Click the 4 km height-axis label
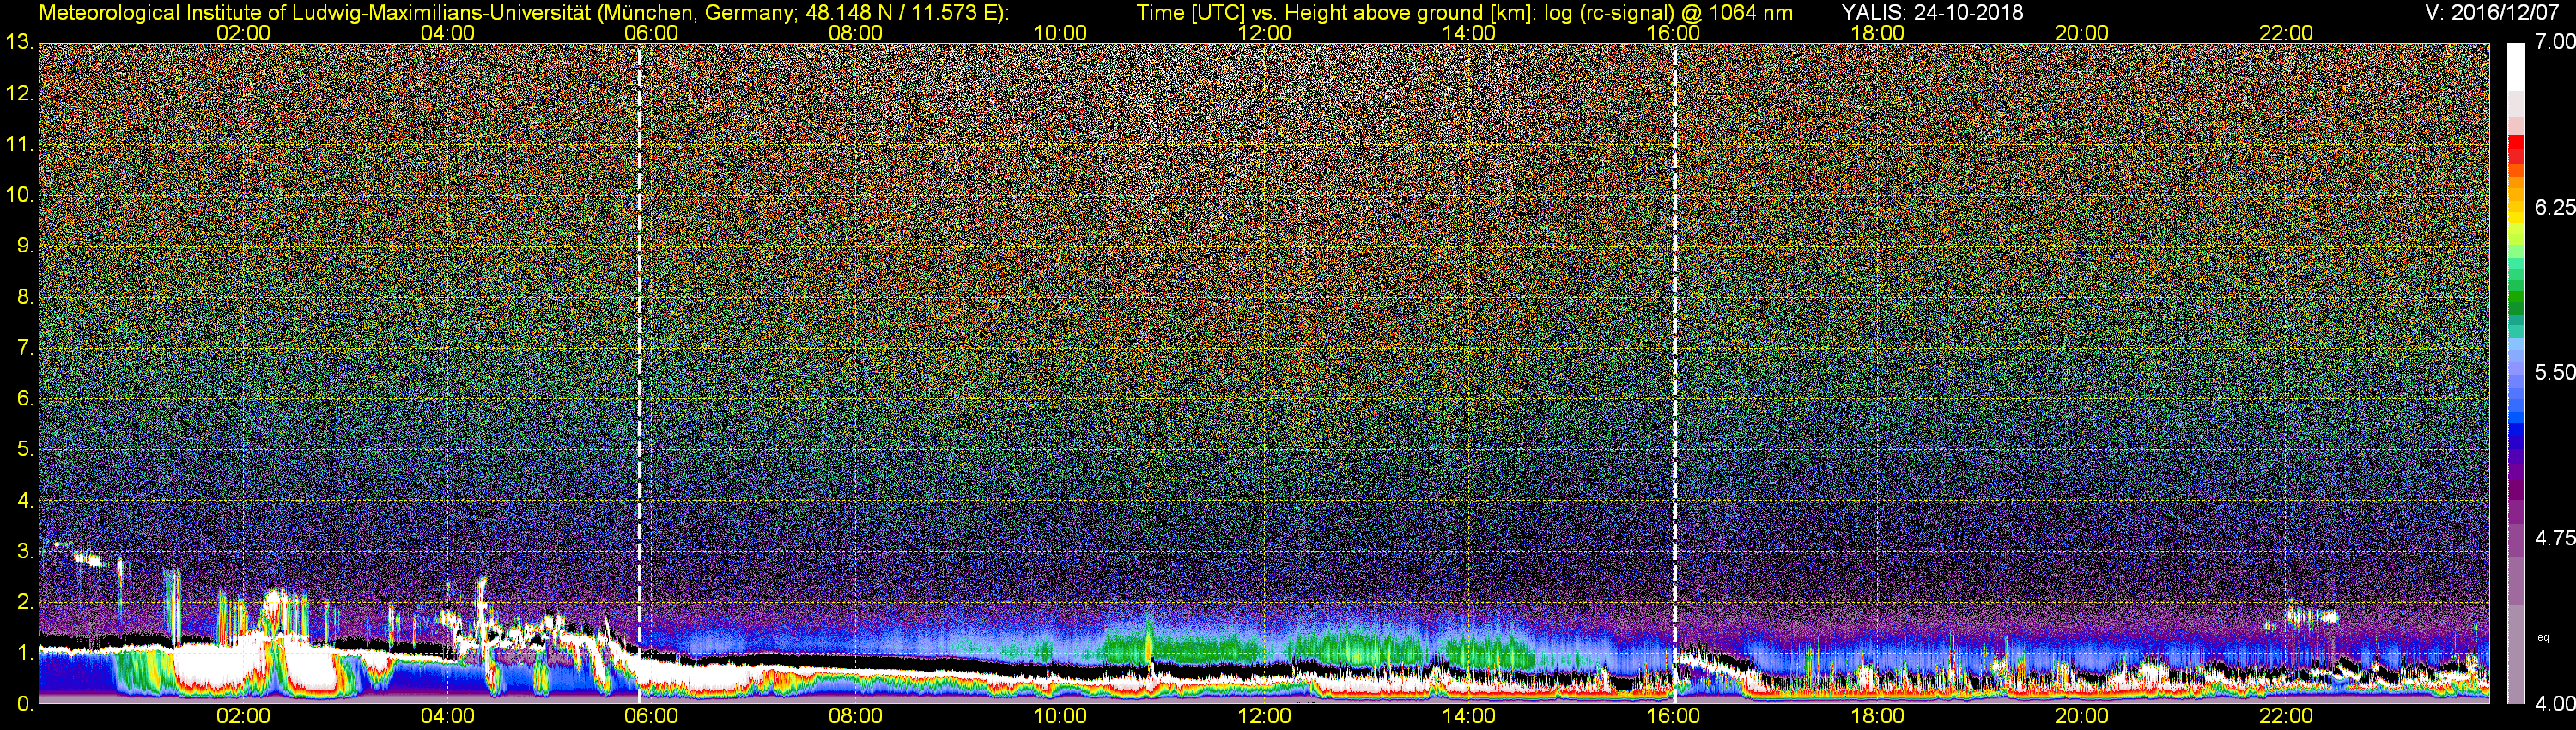 click(x=25, y=500)
